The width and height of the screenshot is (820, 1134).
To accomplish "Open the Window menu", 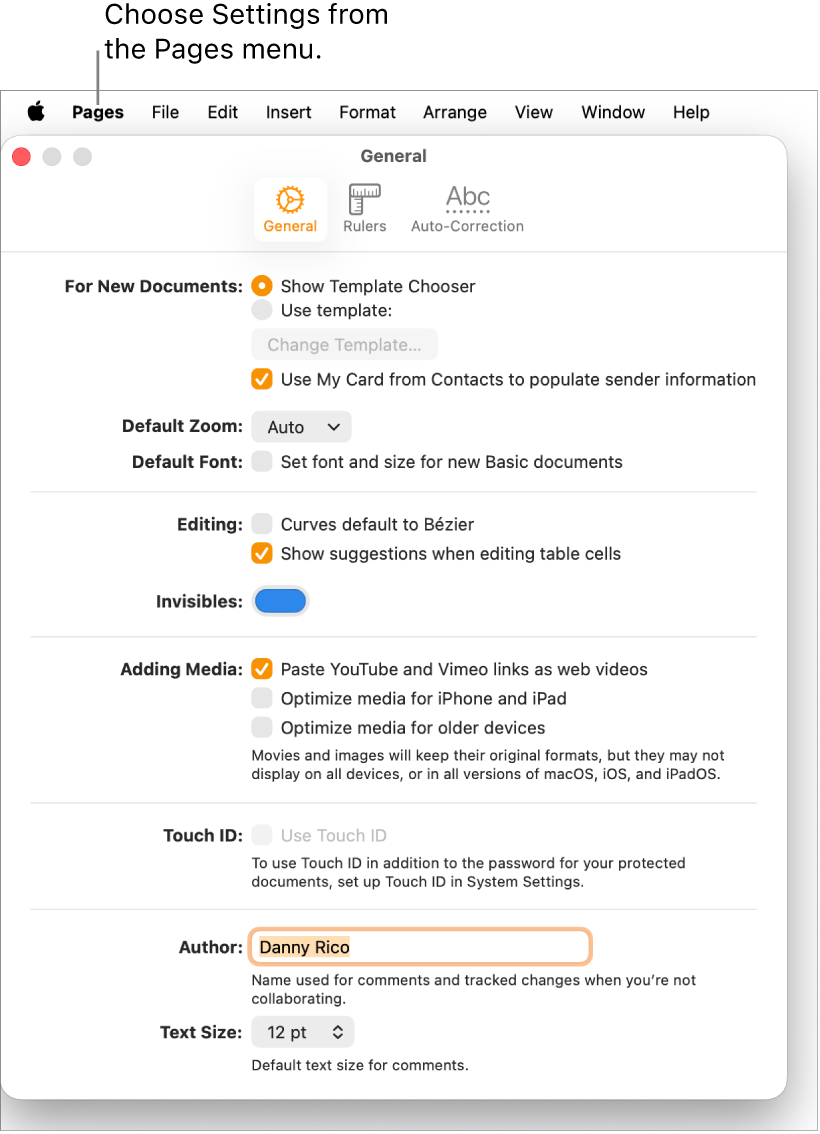I will click(x=613, y=112).
